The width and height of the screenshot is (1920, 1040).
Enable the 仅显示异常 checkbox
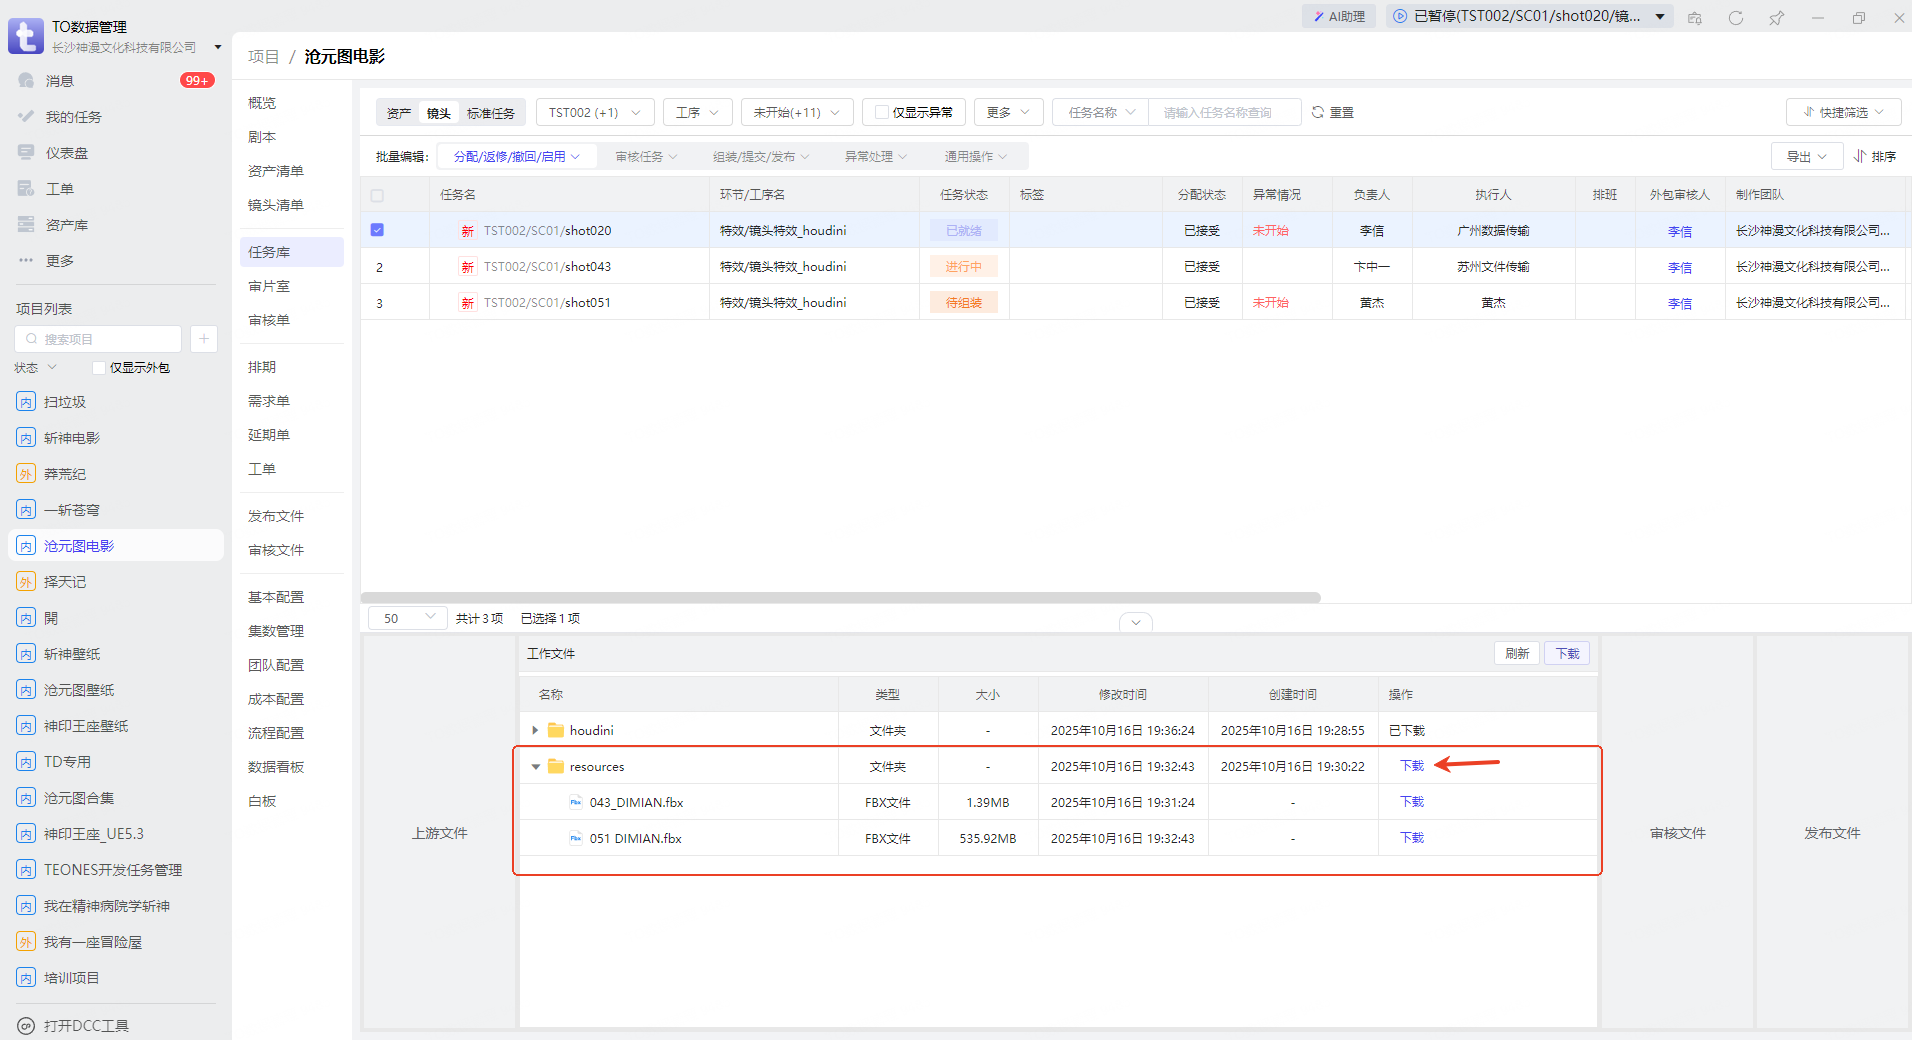[x=881, y=113]
